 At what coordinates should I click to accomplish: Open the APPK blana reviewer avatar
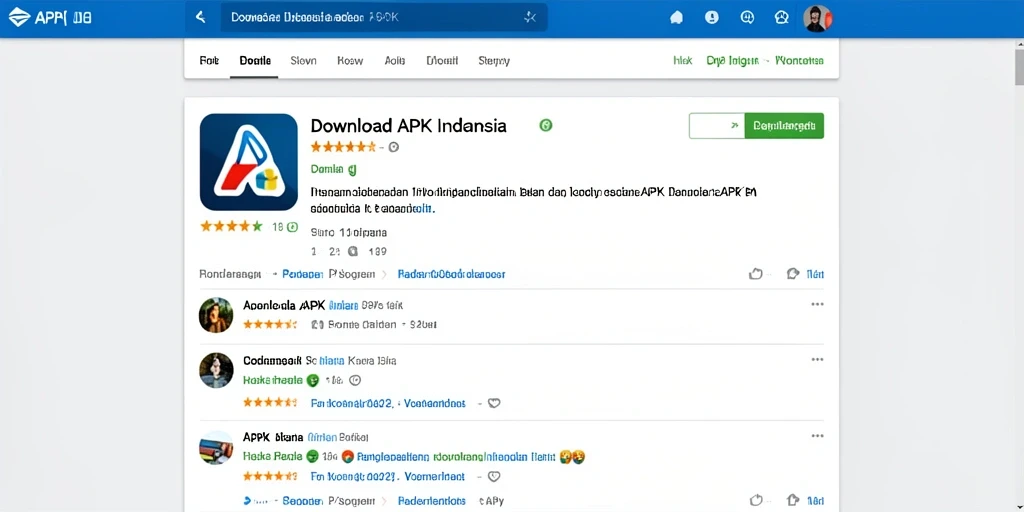click(x=216, y=447)
